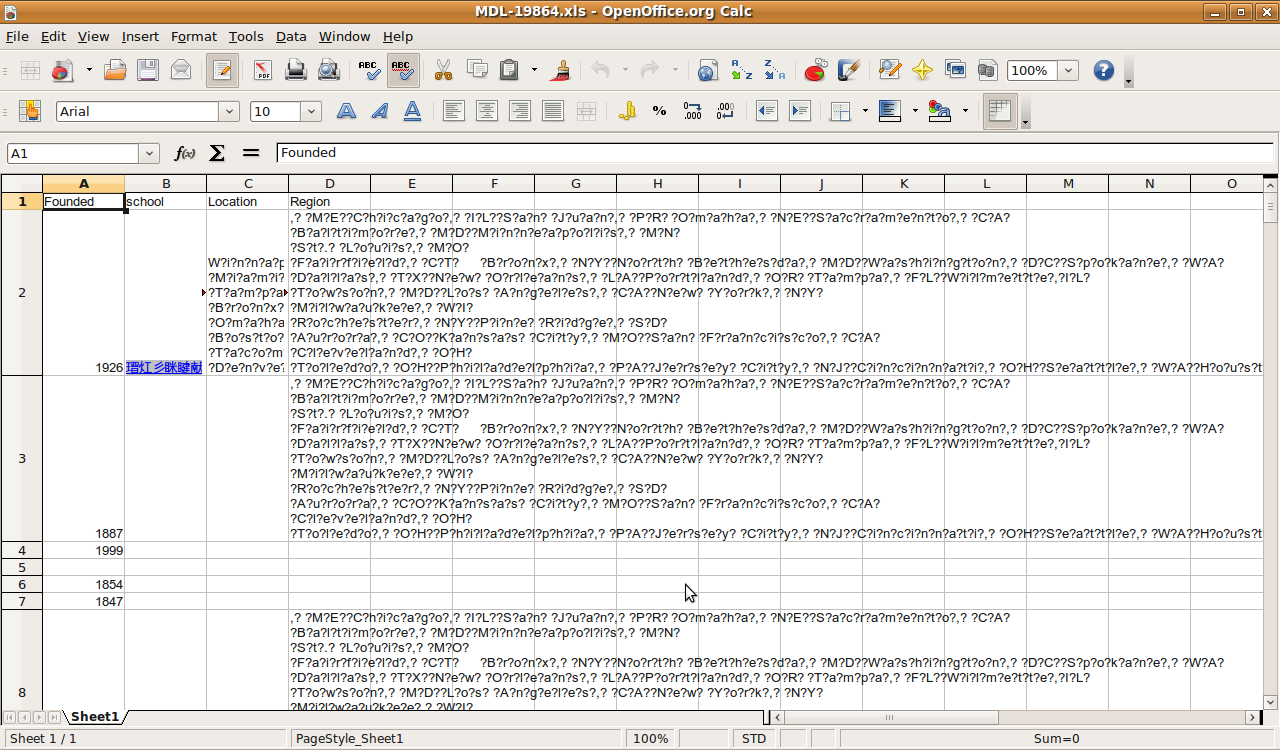Activate the Format Paintbrush
This screenshot has height=750, width=1280.
tap(561, 70)
